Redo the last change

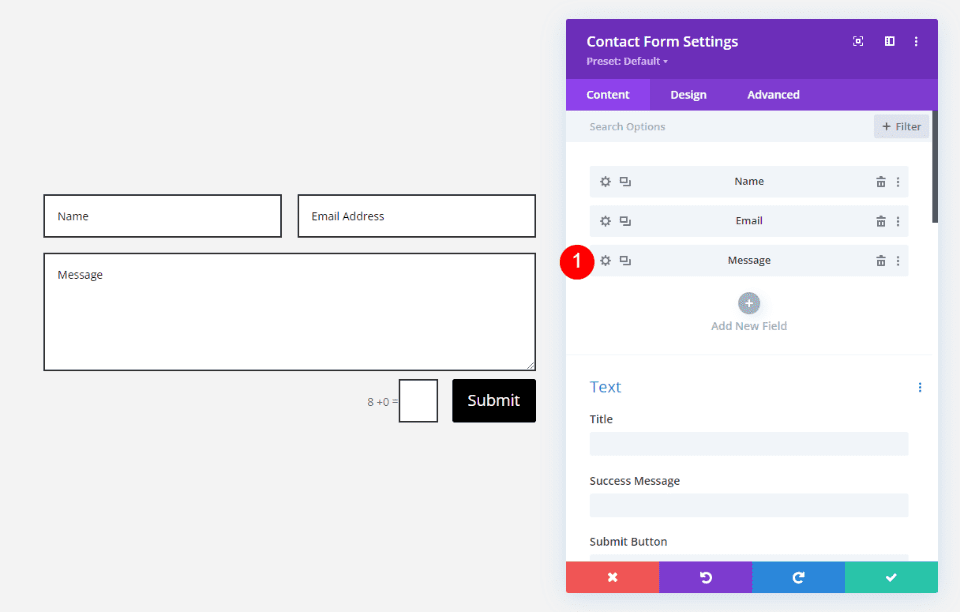[x=798, y=577]
